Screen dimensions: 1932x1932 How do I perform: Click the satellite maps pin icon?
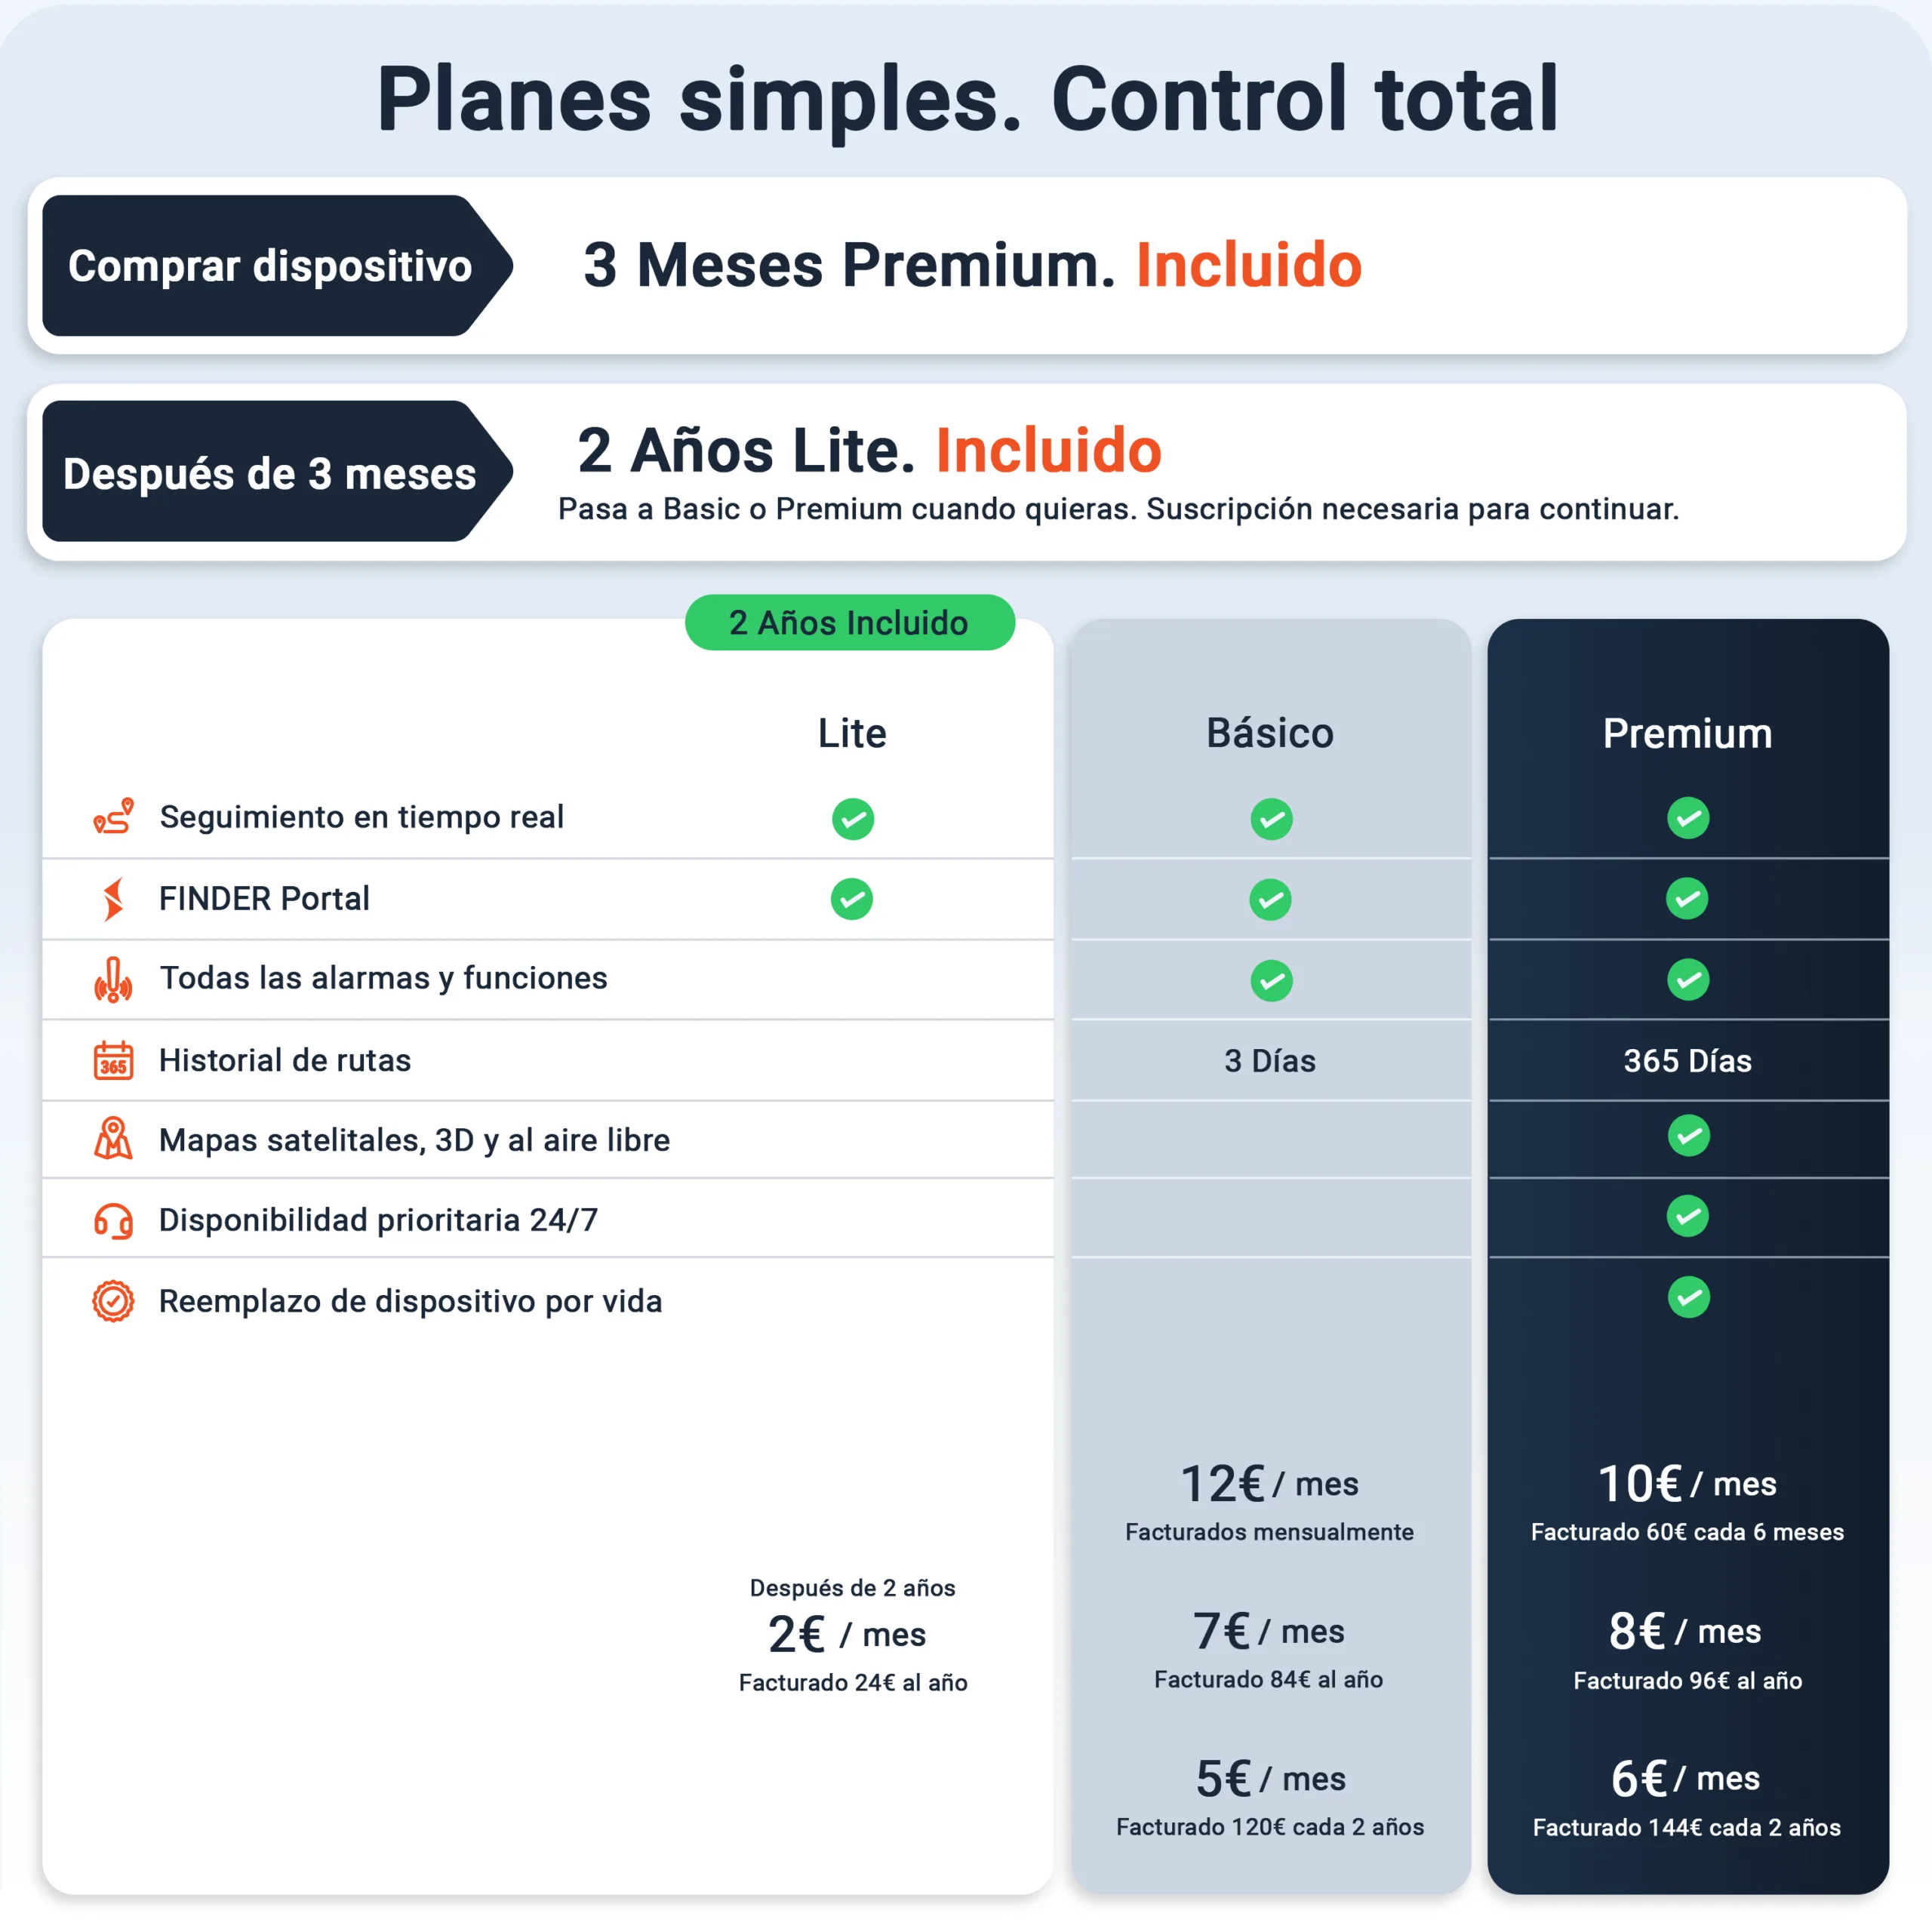113,1139
